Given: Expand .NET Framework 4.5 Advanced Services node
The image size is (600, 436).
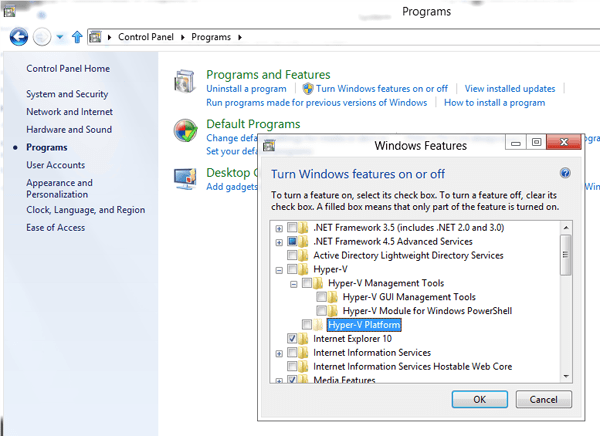Looking at the screenshot, I should pos(279,242).
